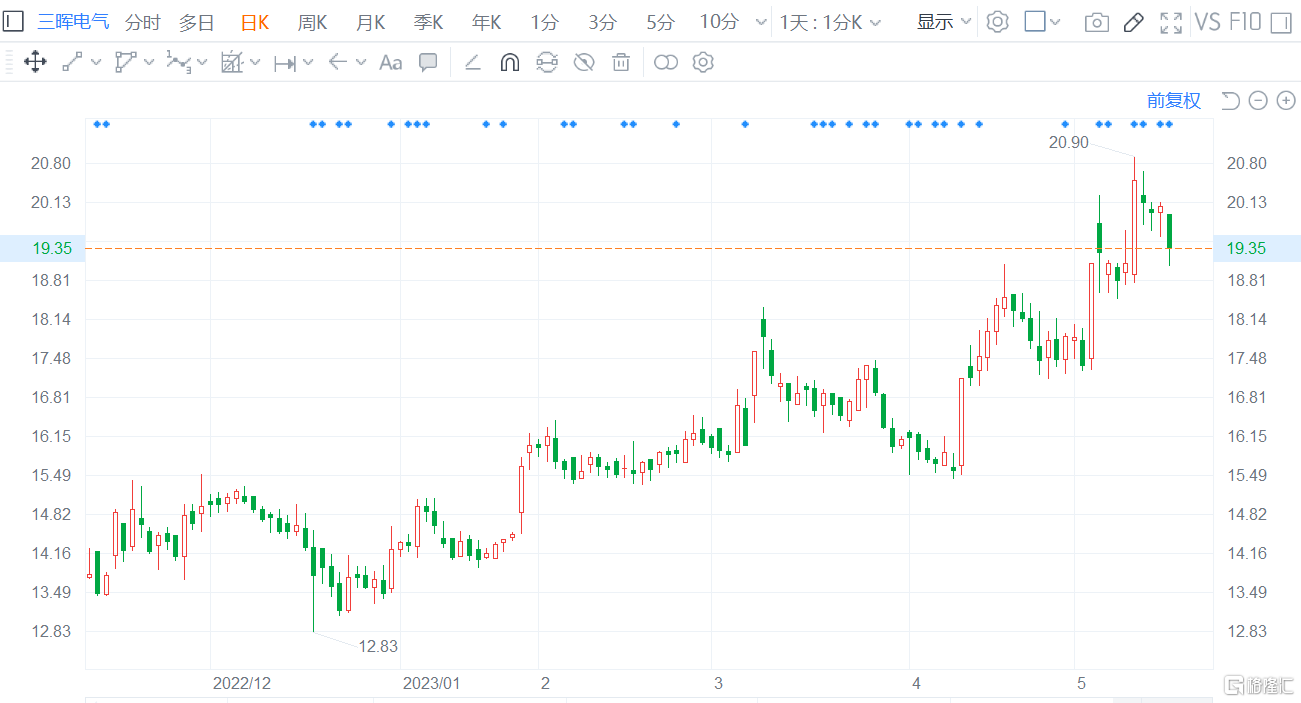Image resolution: width=1301 pixels, height=703 pixels.
Task: Click the 2023/01 date axis label
Action: click(431, 684)
